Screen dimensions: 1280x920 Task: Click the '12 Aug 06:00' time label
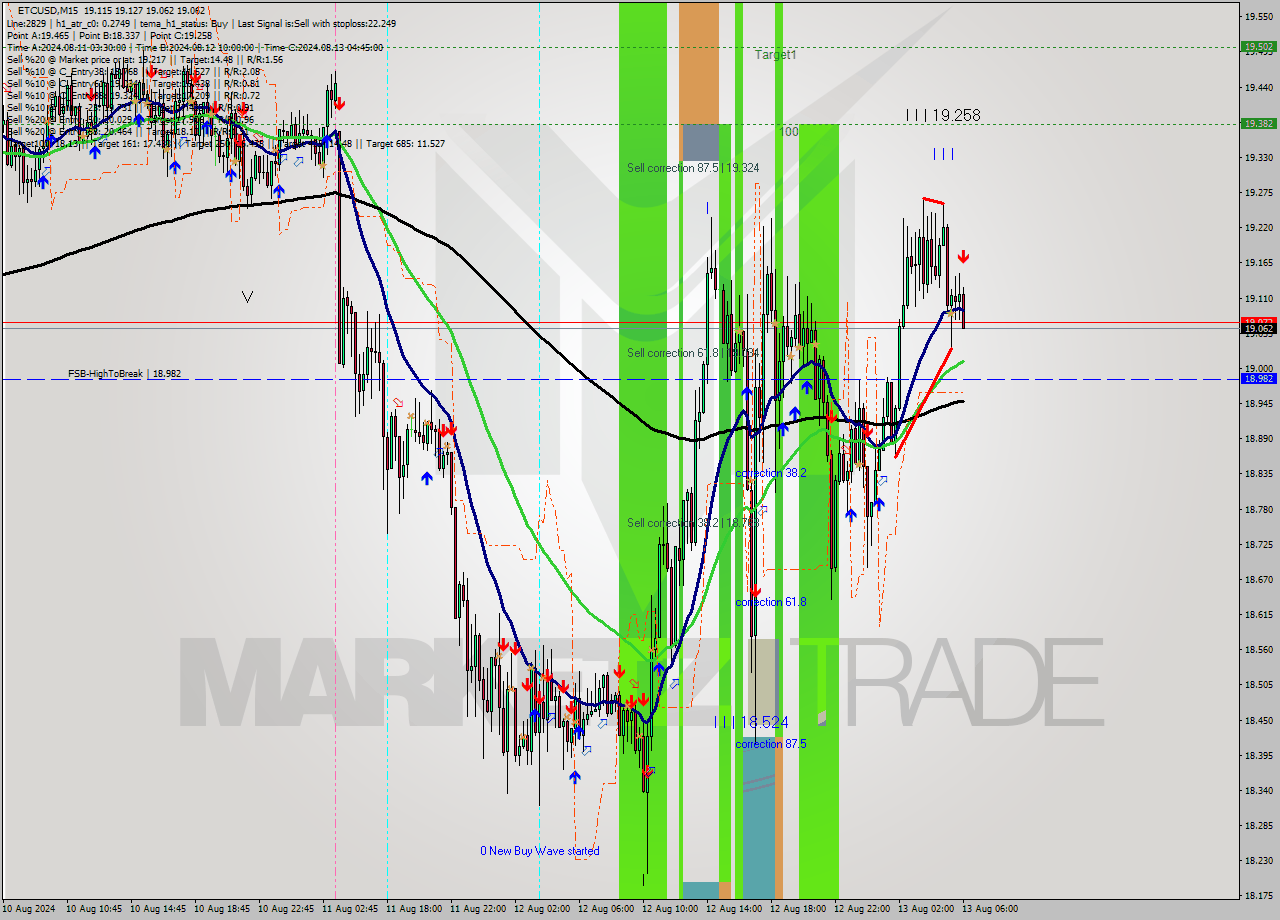(606, 909)
